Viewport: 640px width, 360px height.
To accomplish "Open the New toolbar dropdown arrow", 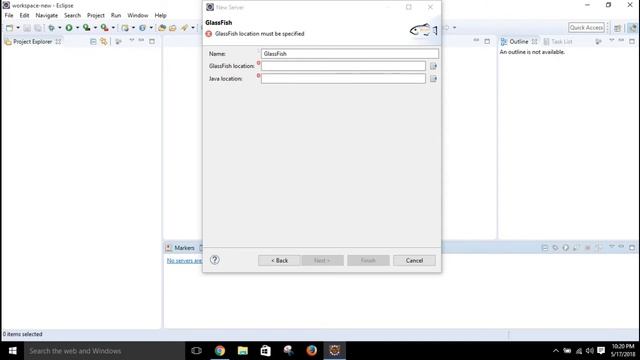I will point(18,28).
